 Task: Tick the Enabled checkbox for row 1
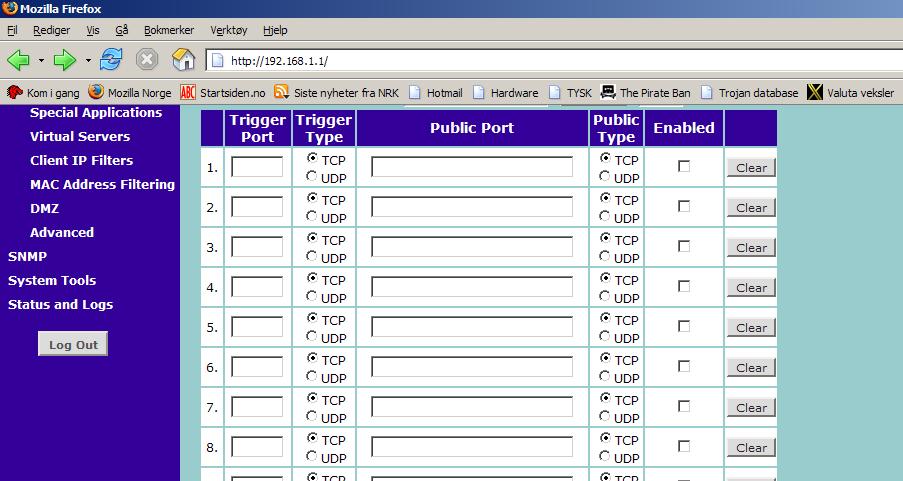[x=684, y=166]
